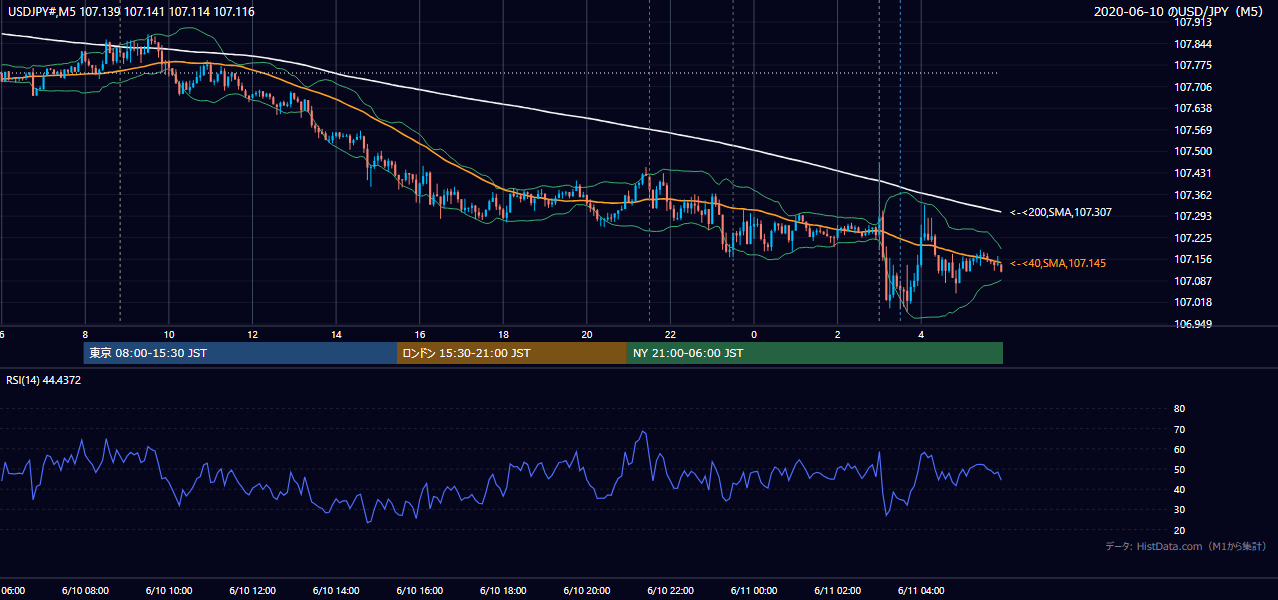Click the RSI(14) 44.4372 indicator label
Screen dimensions: 1278x600
tap(44, 380)
